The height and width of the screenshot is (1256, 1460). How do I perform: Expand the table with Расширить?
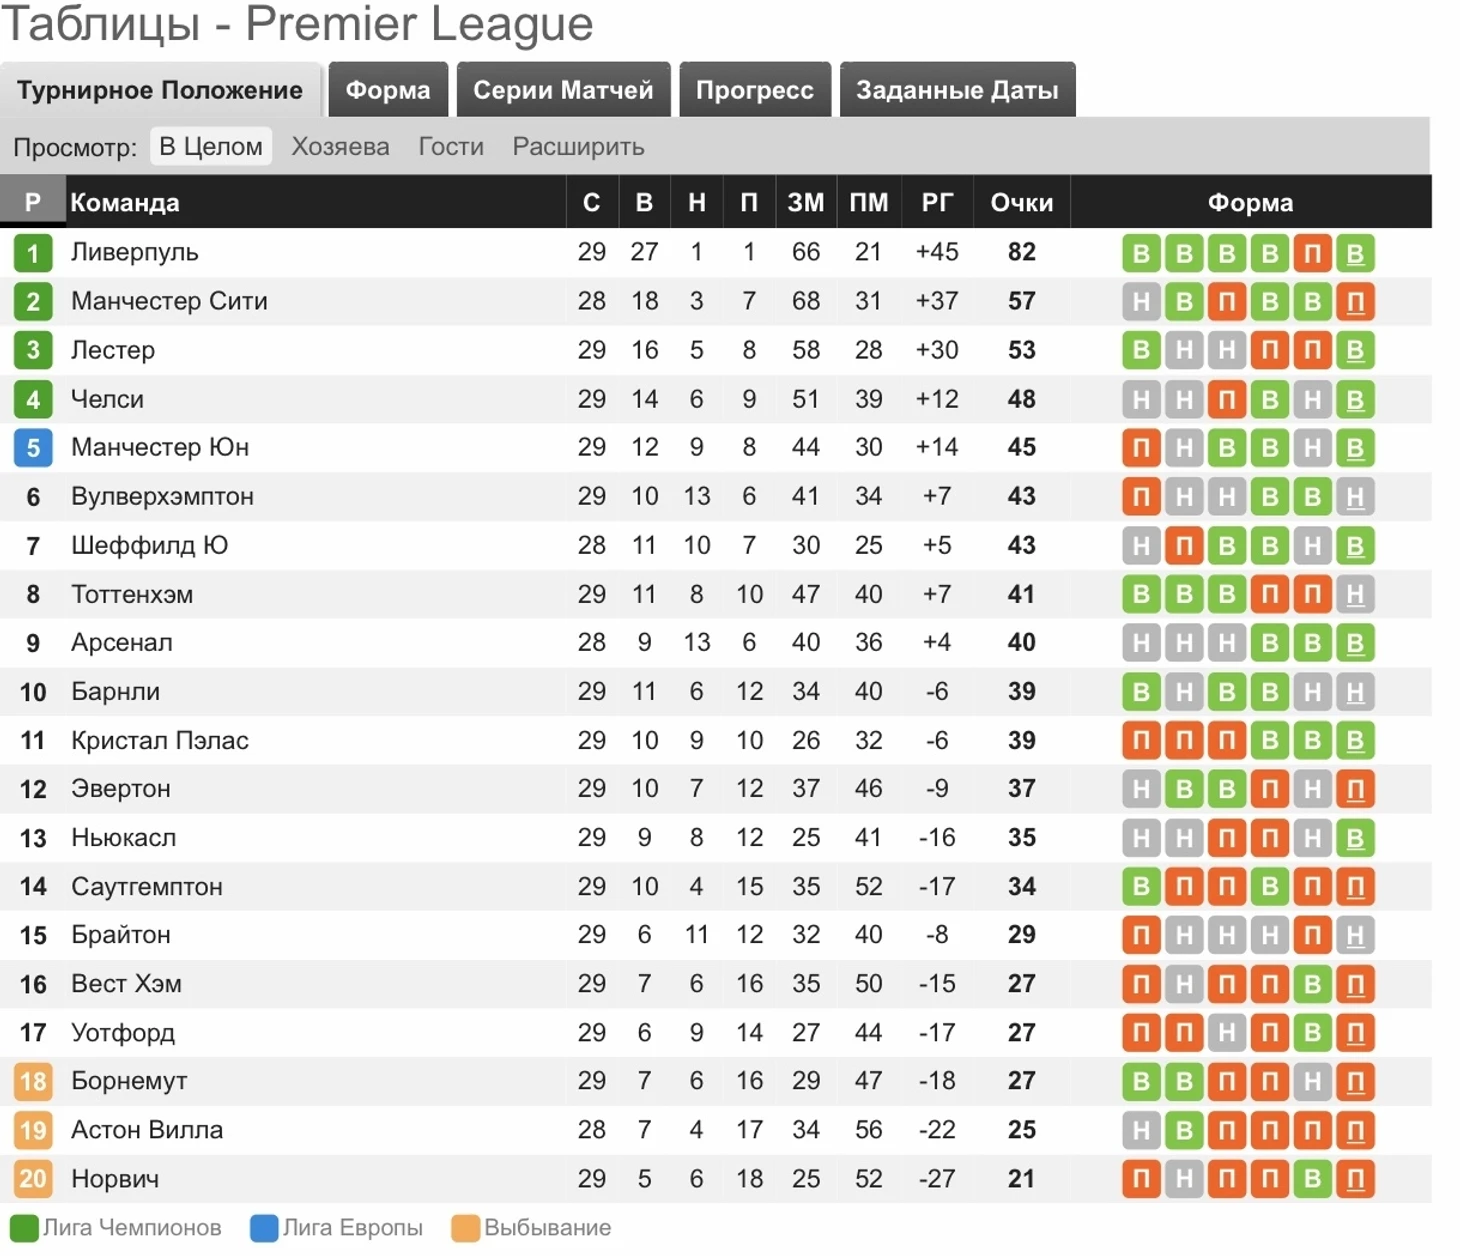(578, 147)
